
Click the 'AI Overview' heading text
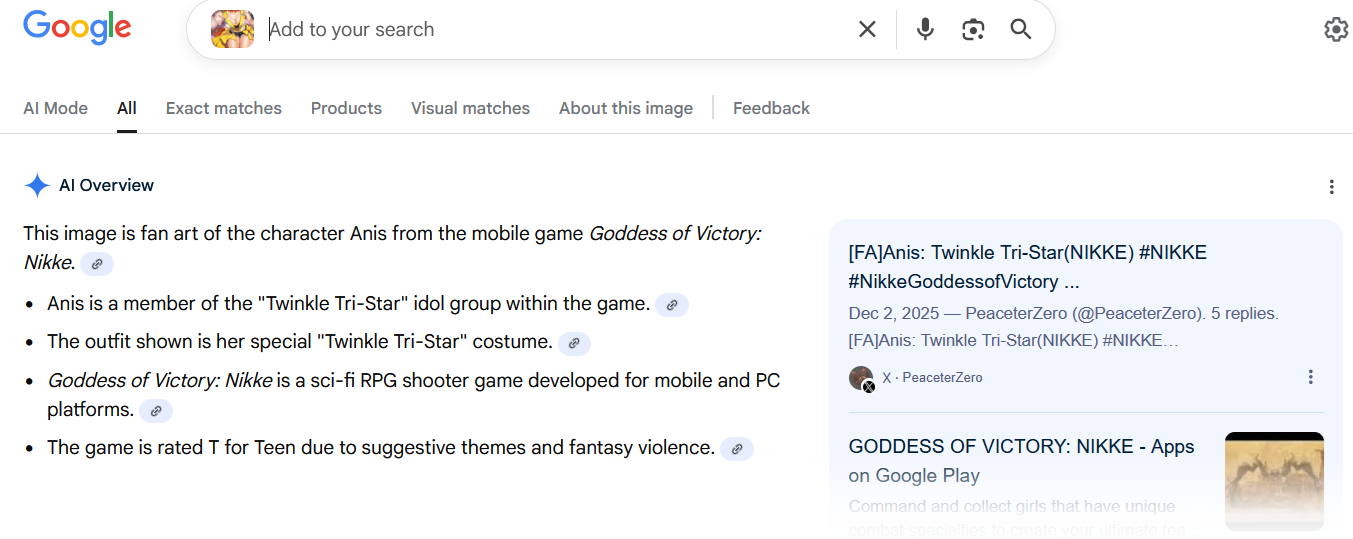coord(106,185)
